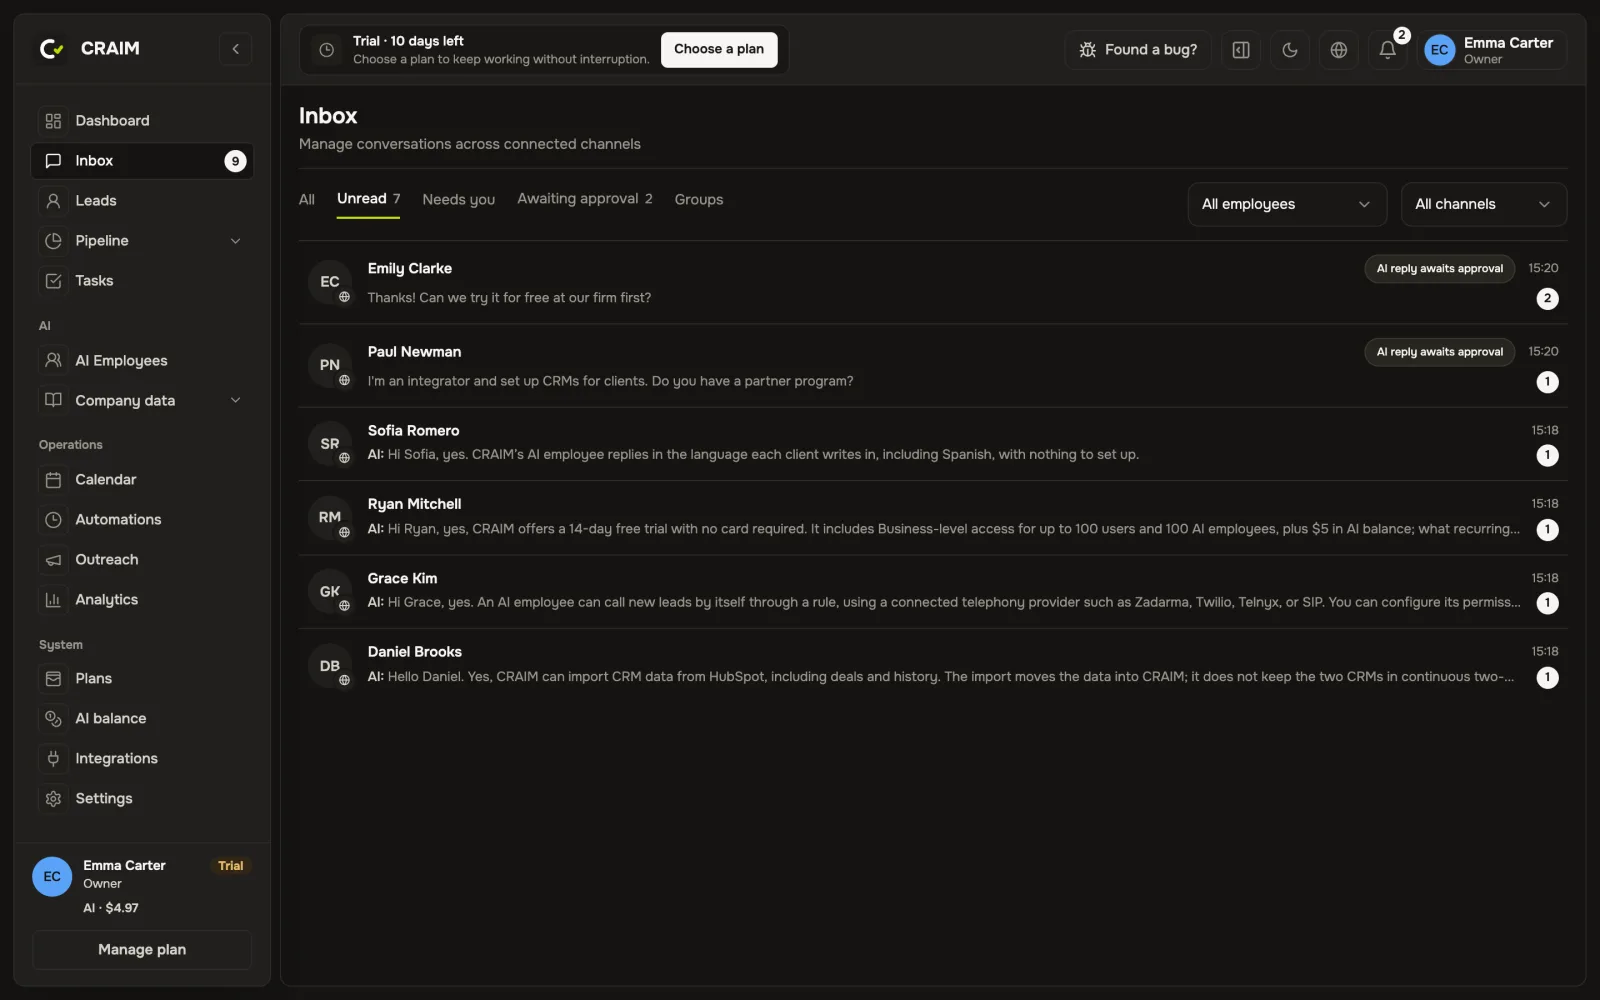Open the All channels dropdown
Image resolution: width=1600 pixels, height=1000 pixels.
click(1483, 204)
